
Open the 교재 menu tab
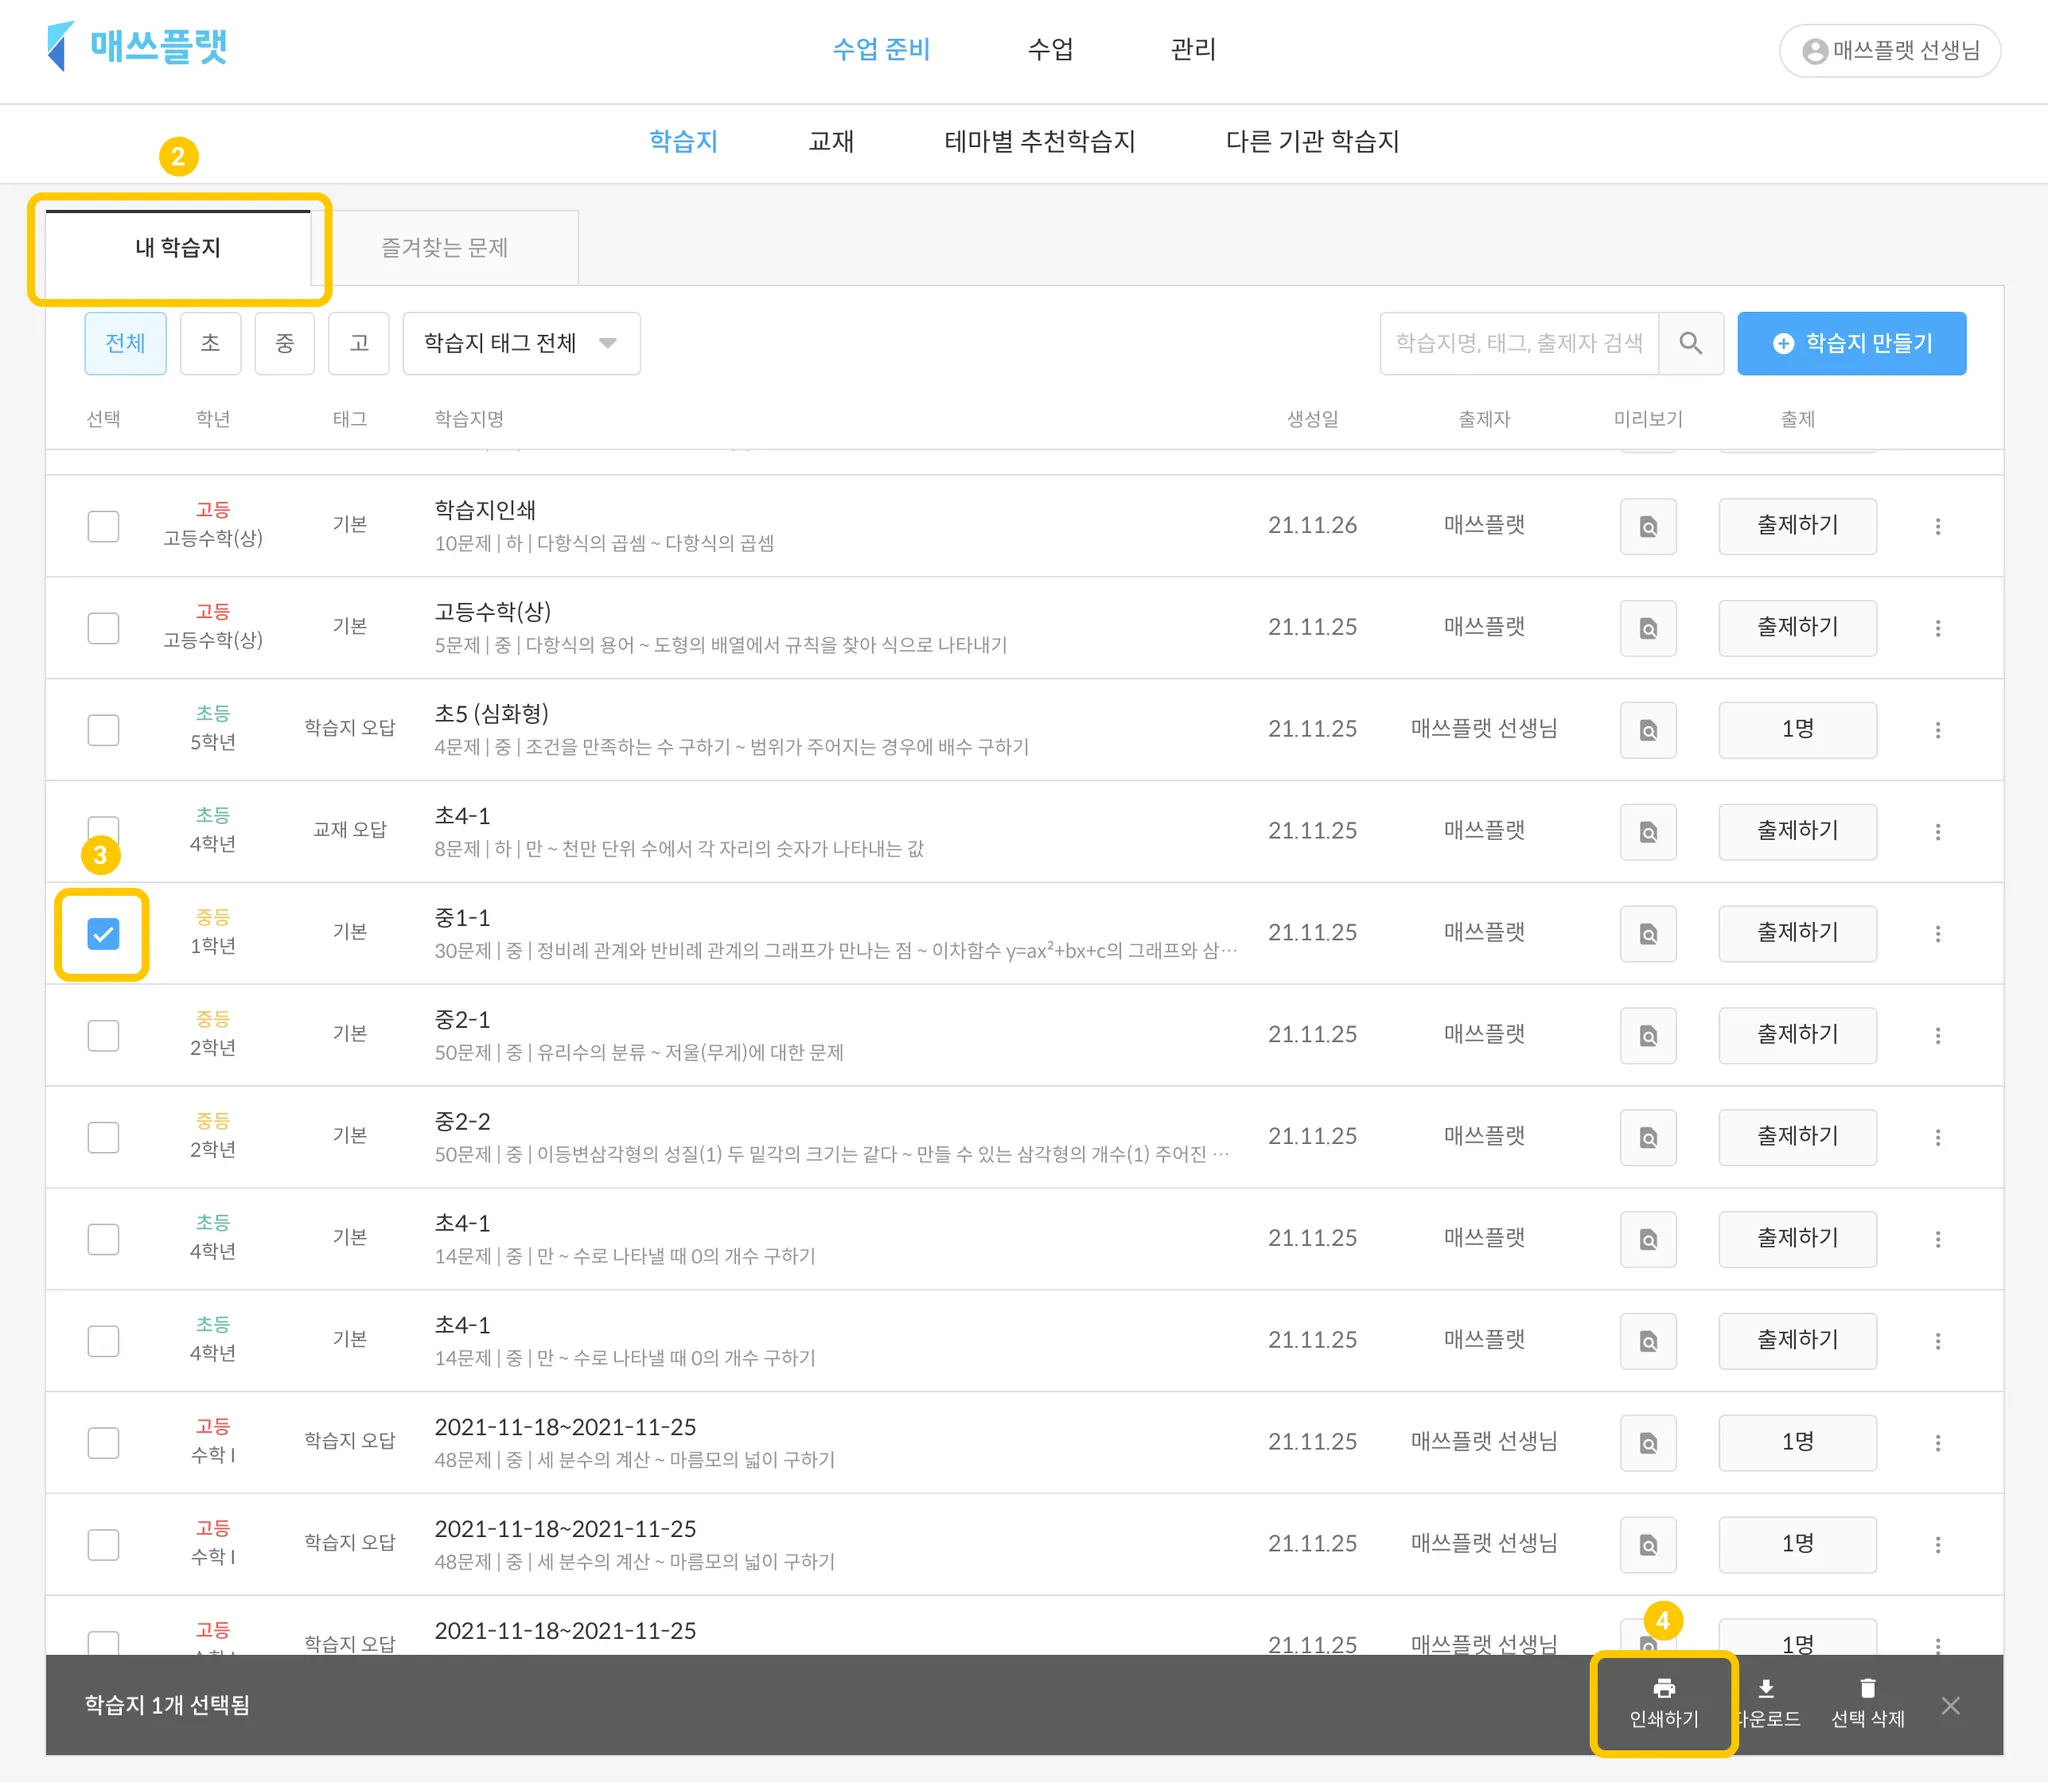(x=830, y=141)
